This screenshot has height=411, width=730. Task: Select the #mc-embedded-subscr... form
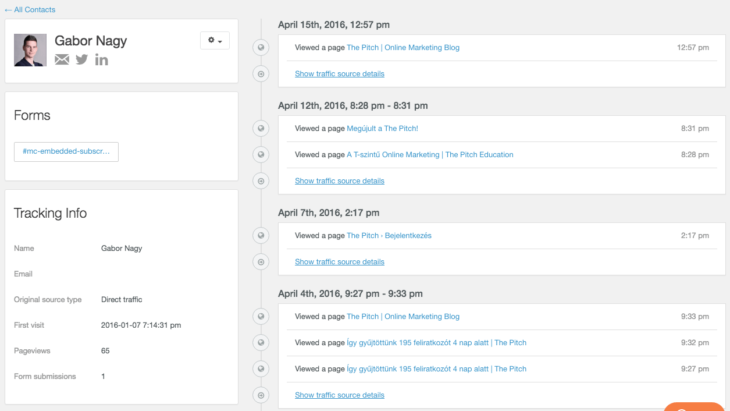pos(66,152)
